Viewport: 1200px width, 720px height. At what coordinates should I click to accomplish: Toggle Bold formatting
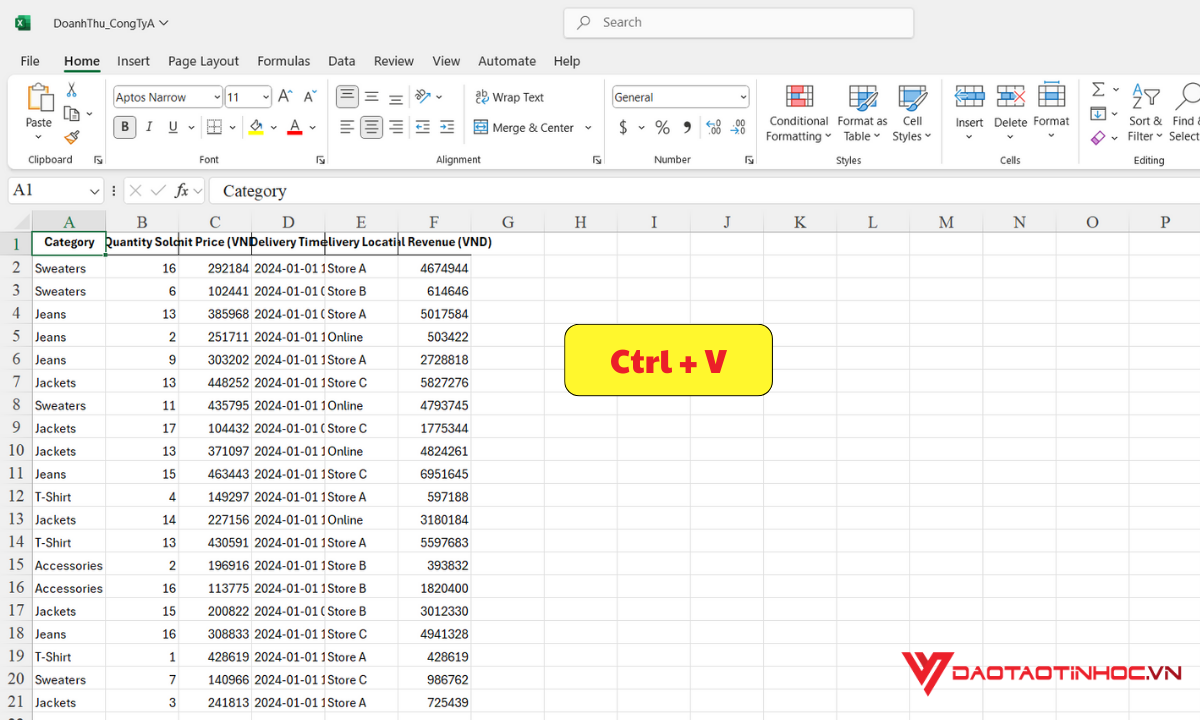125,127
